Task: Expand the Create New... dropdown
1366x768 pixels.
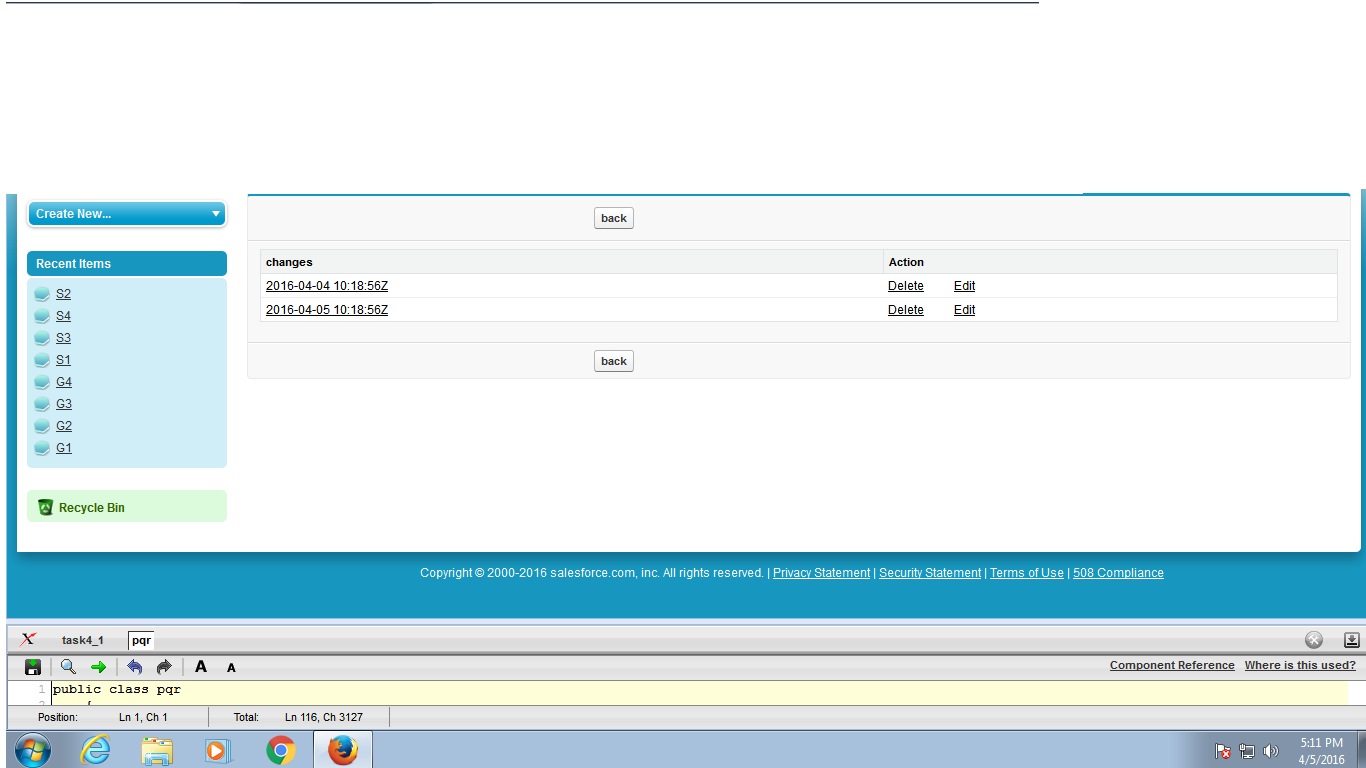Action: [x=127, y=214]
